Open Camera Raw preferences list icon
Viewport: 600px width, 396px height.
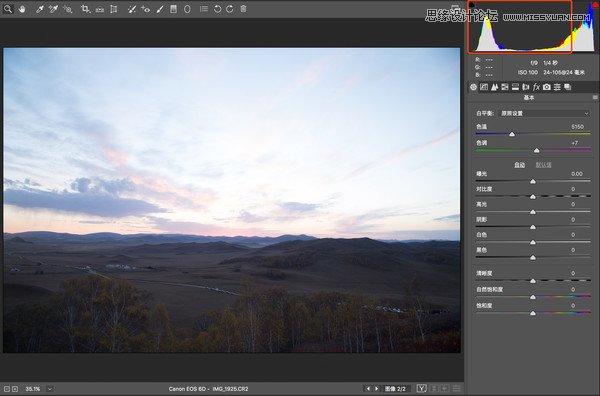204,9
